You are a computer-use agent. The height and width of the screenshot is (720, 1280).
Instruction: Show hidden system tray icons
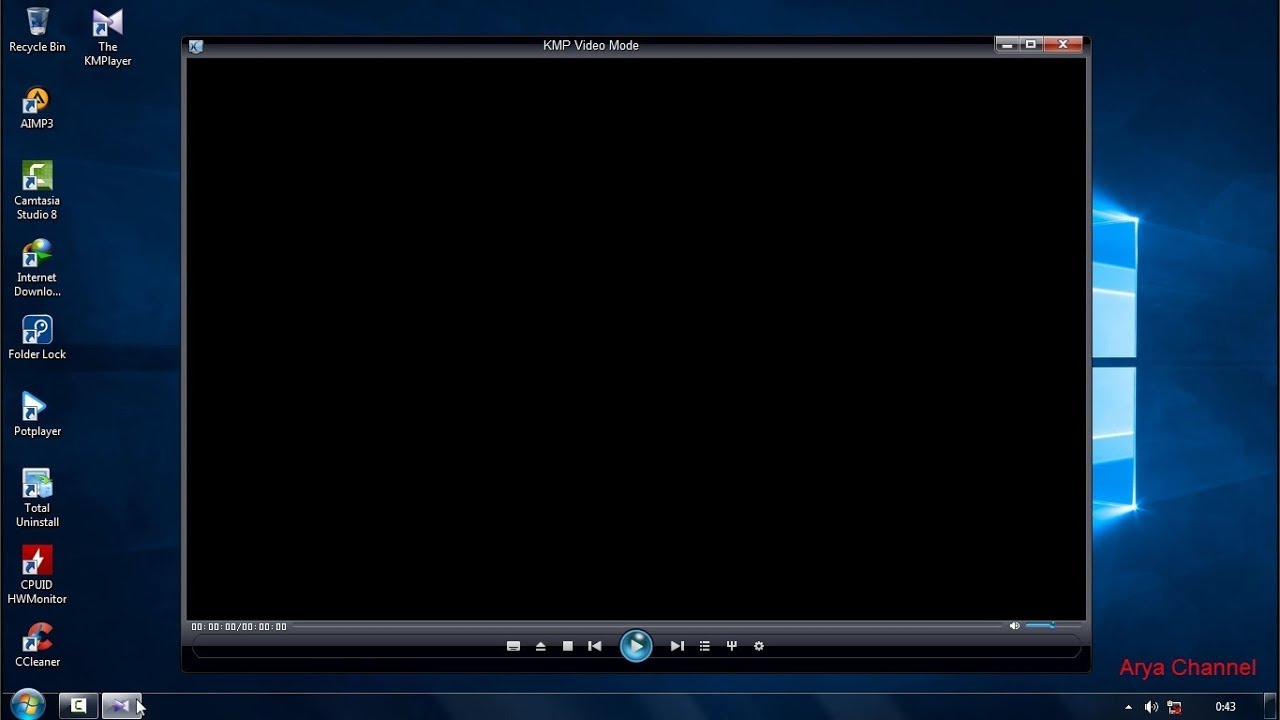pyautogui.click(x=1129, y=707)
